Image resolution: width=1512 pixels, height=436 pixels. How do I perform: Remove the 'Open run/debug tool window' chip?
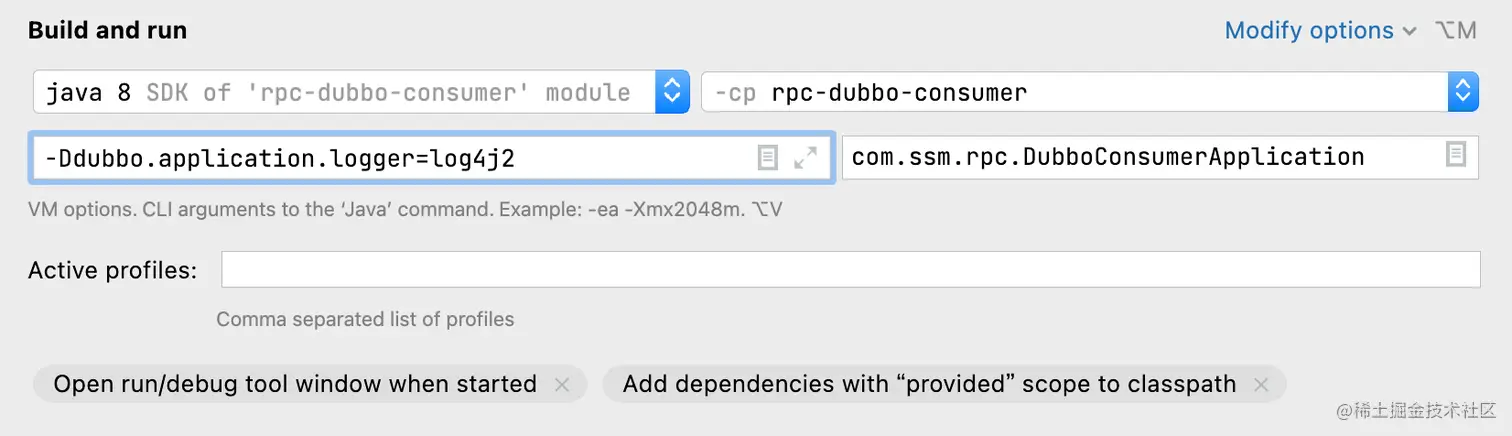point(562,384)
